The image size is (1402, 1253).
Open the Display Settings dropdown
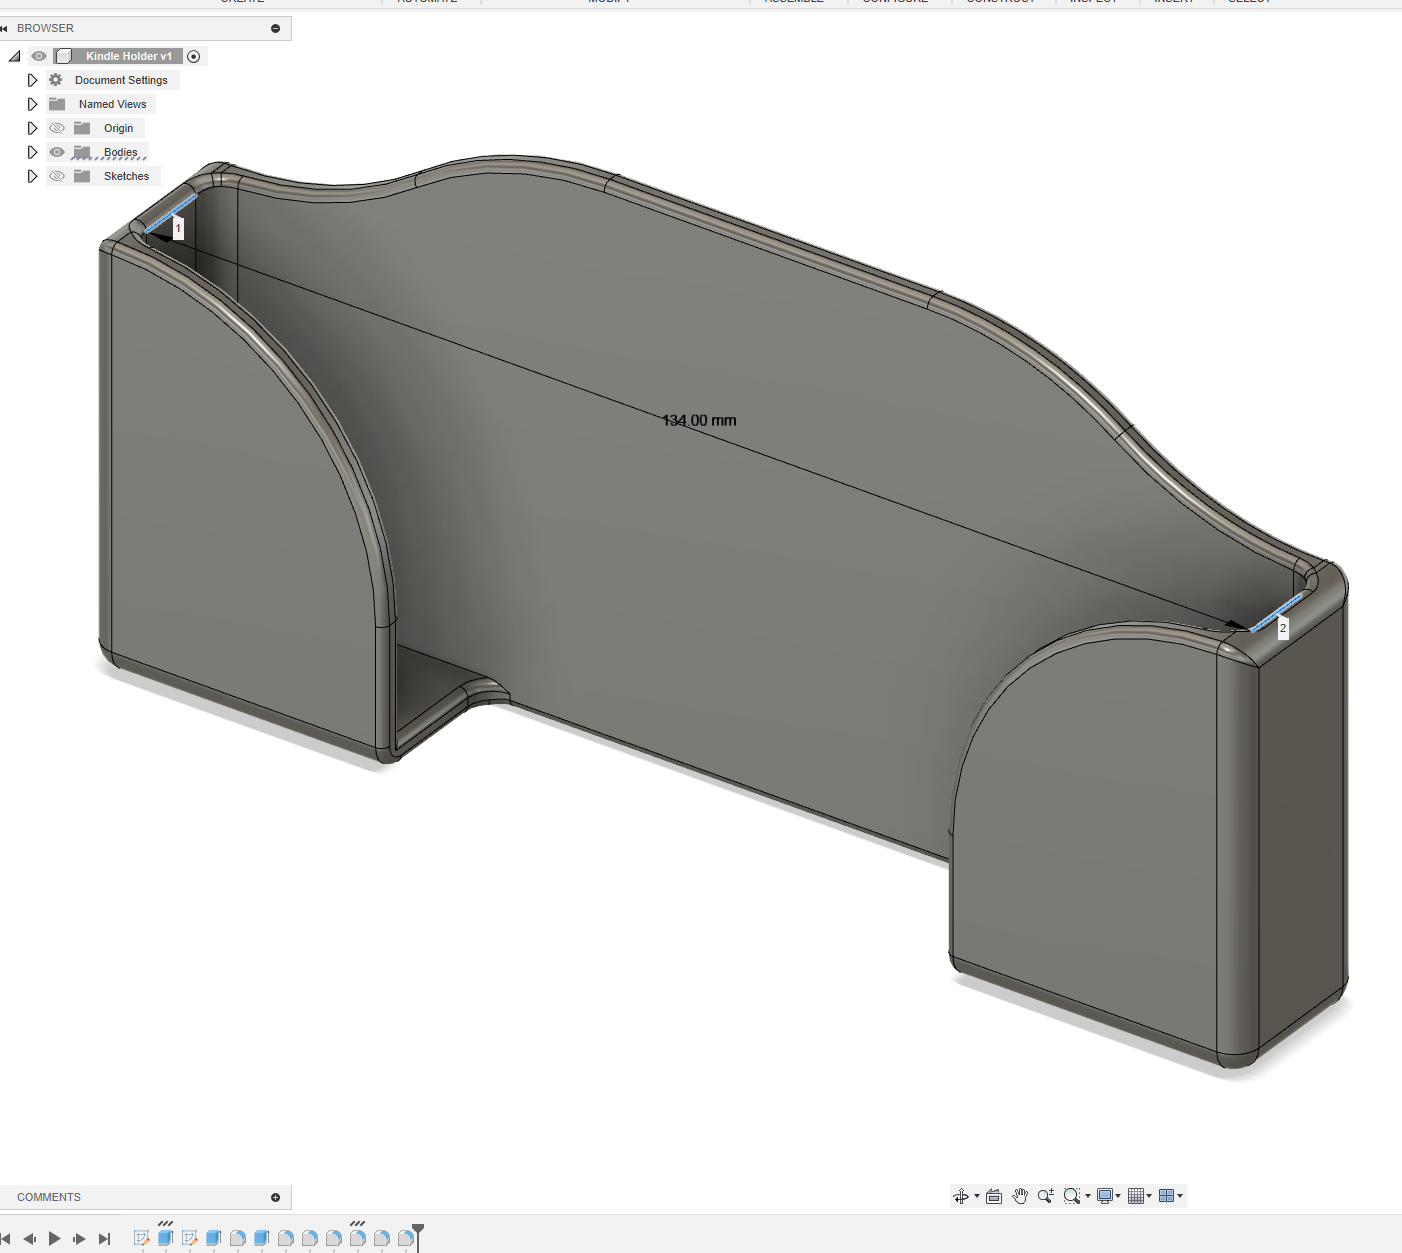pos(1117,1195)
